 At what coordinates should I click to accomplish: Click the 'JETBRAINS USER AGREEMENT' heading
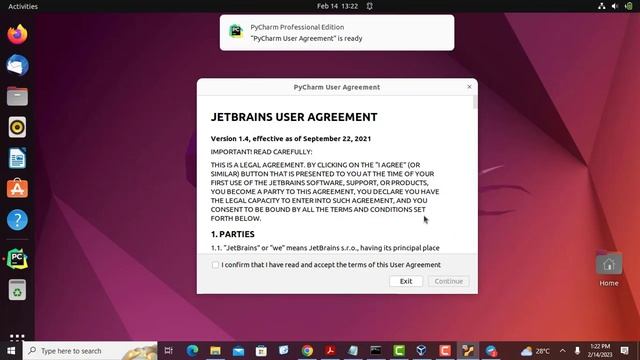pos(294,117)
